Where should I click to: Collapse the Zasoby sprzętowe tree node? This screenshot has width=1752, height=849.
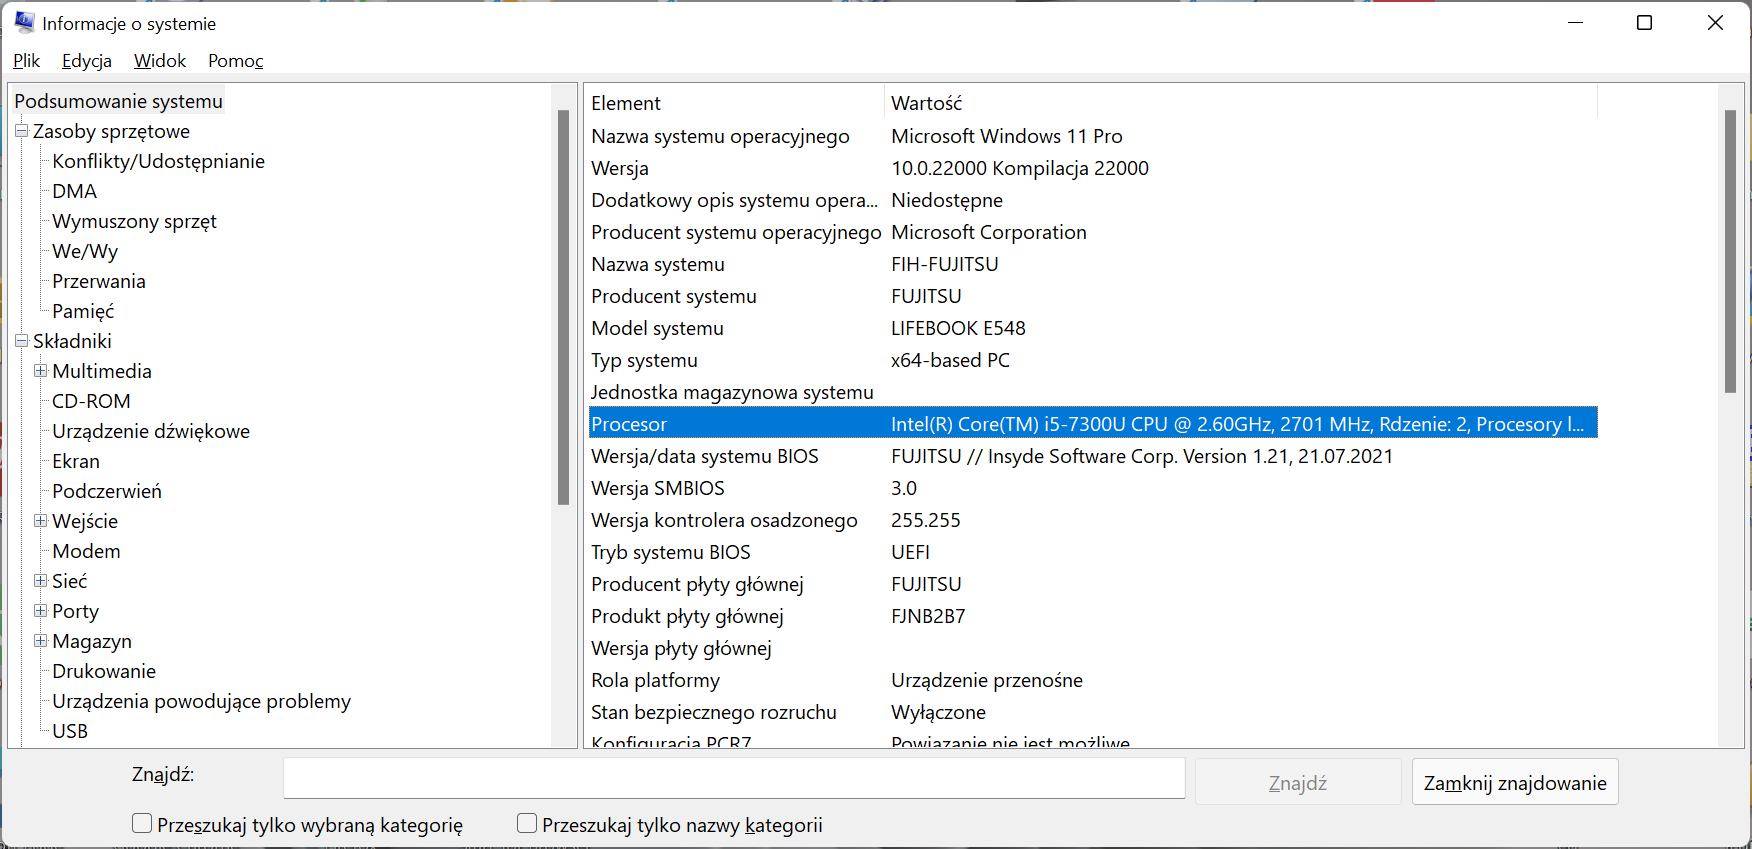21,131
